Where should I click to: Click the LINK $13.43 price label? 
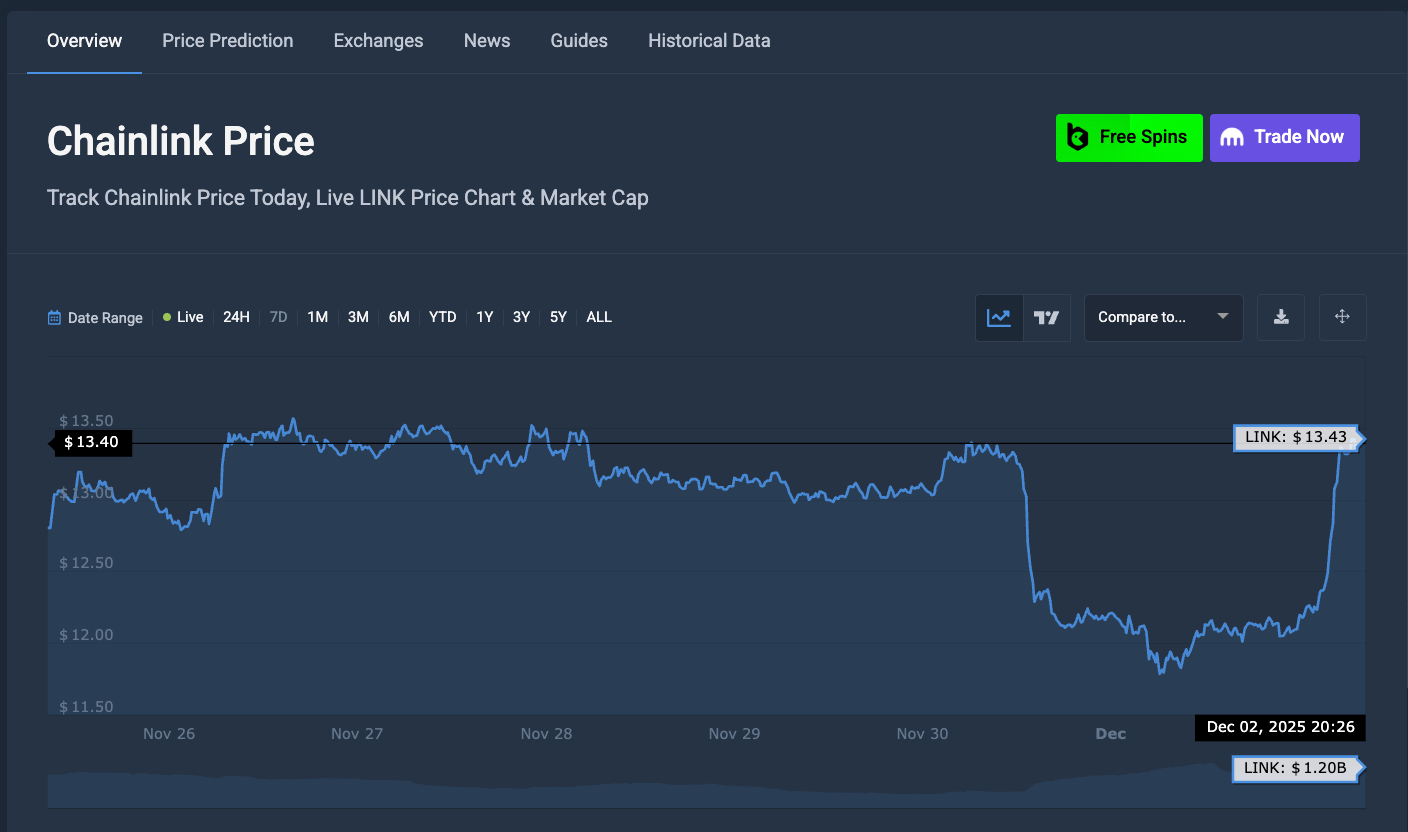point(1296,438)
